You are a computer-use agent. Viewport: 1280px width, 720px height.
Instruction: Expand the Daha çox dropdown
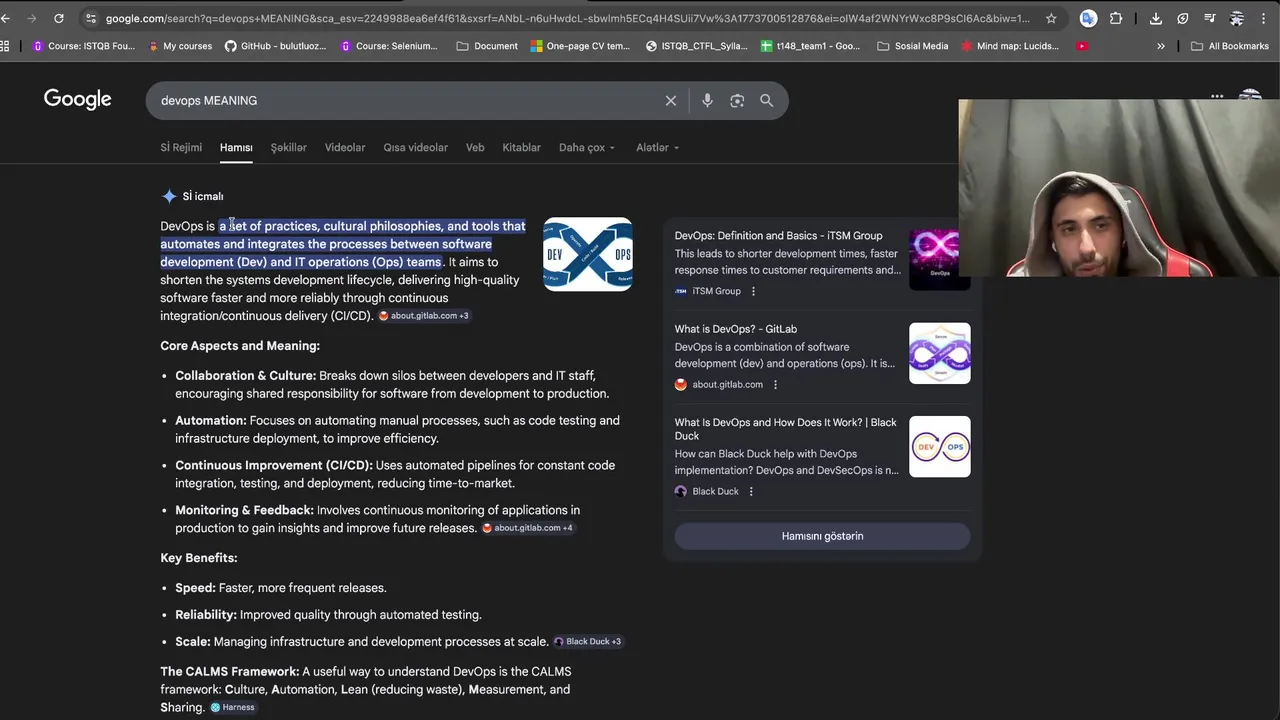(x=587, y=147)
